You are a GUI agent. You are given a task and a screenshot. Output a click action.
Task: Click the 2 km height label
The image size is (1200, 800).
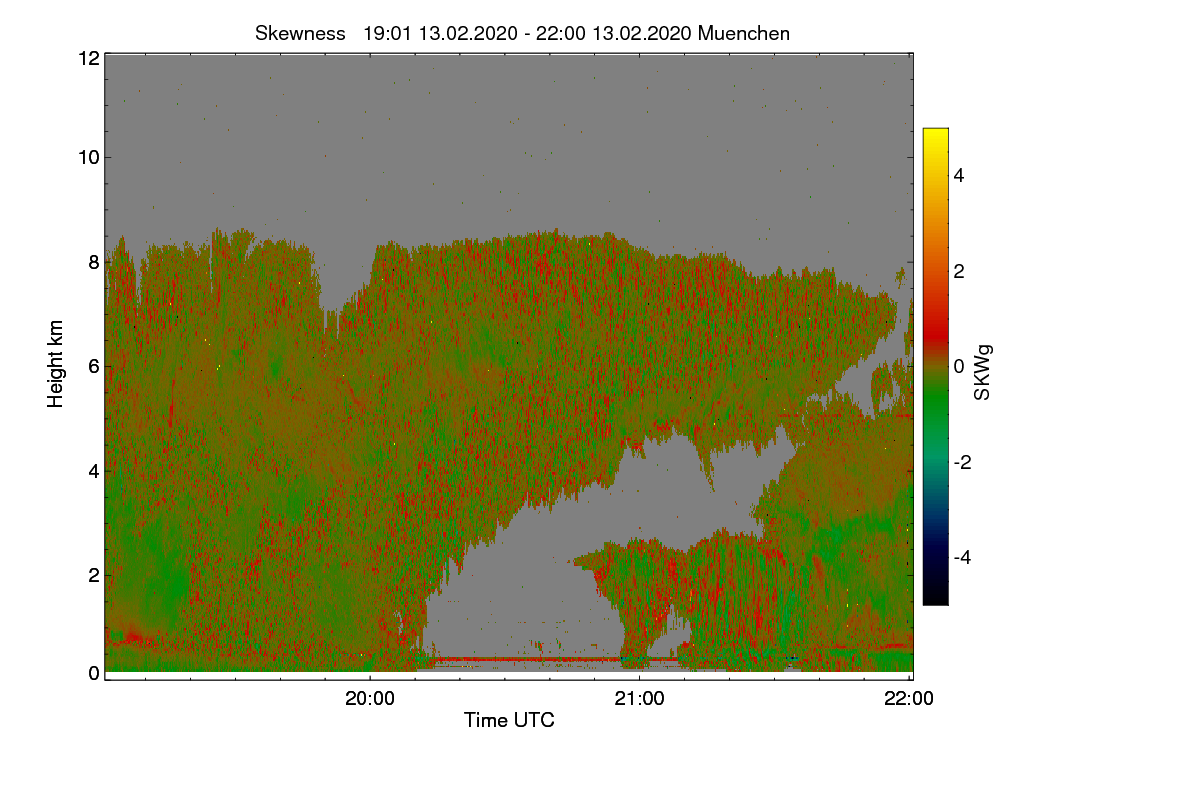click(x=94, y=574)
